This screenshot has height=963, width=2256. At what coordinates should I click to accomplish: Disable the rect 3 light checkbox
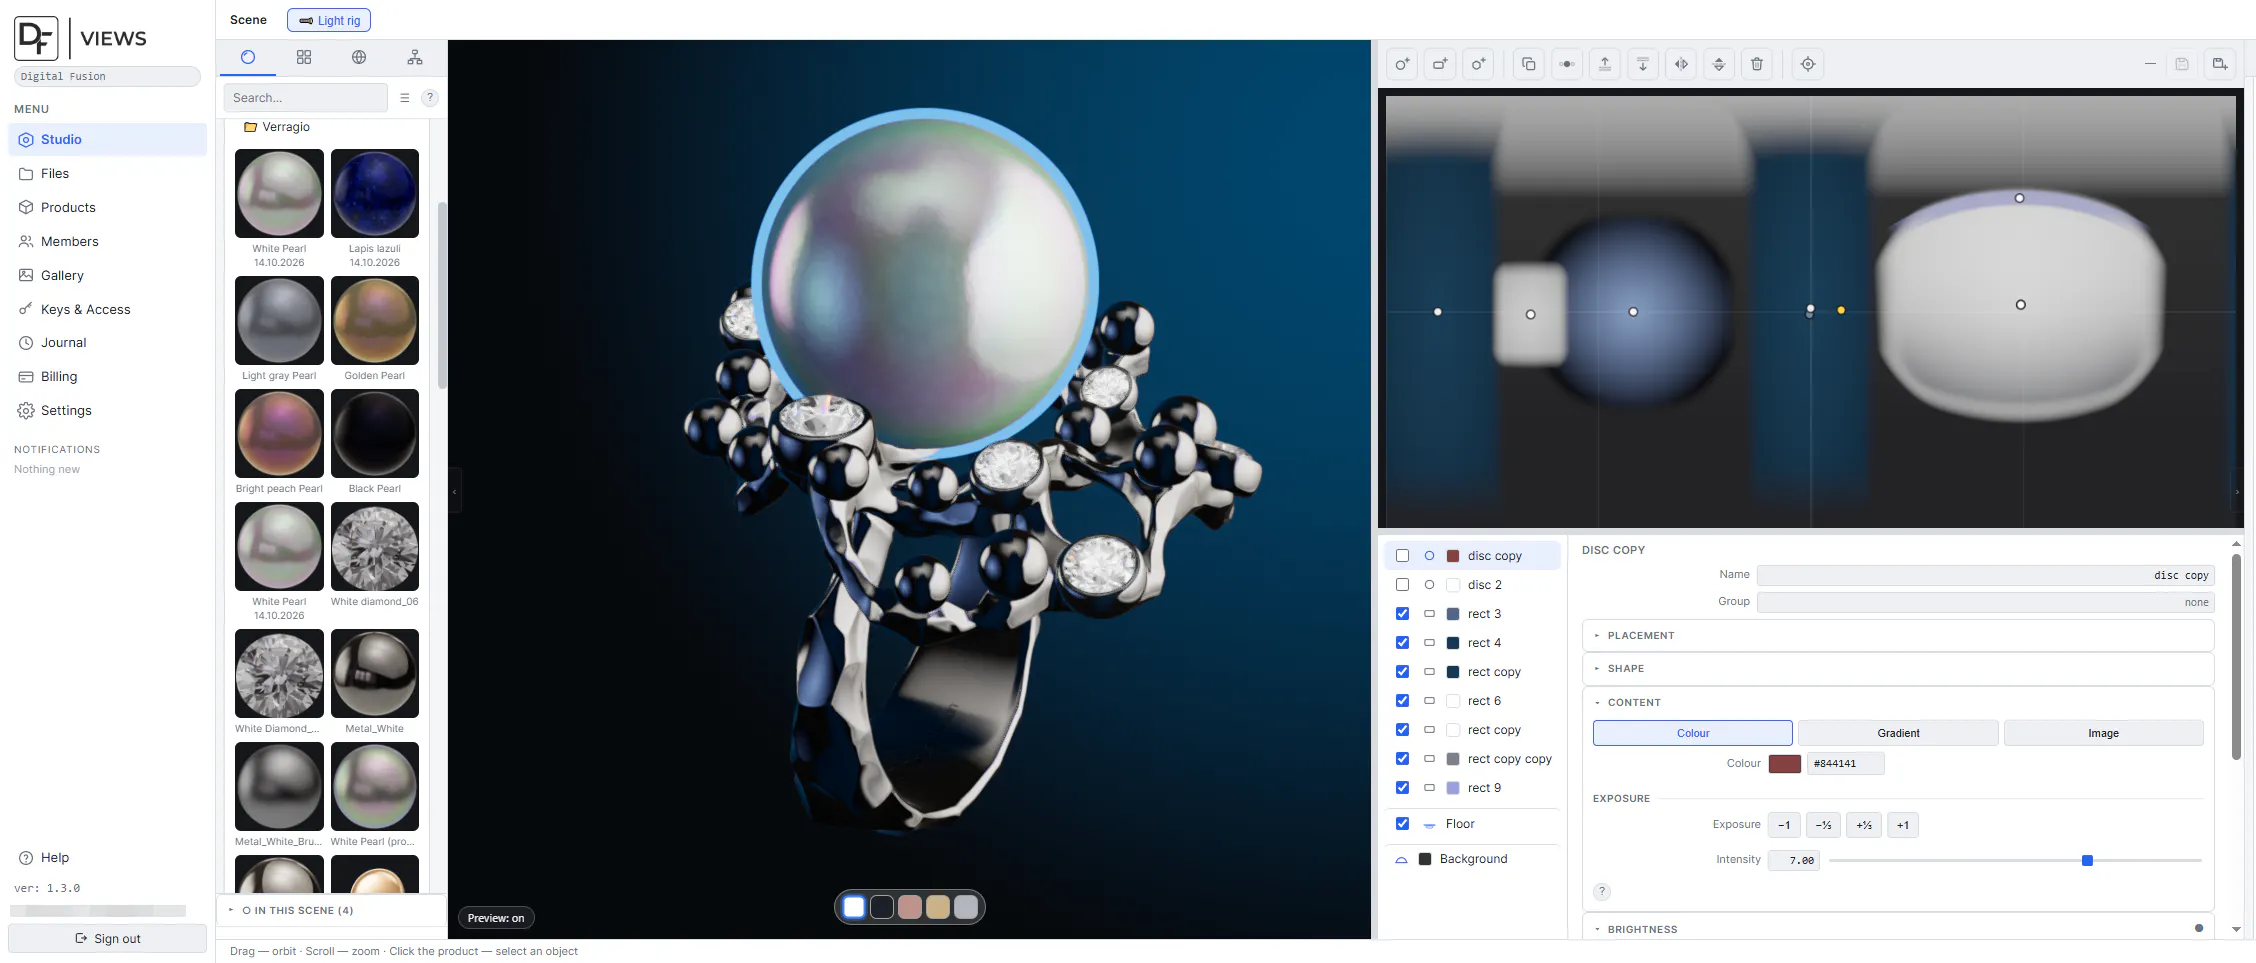tap(1402, 614)
